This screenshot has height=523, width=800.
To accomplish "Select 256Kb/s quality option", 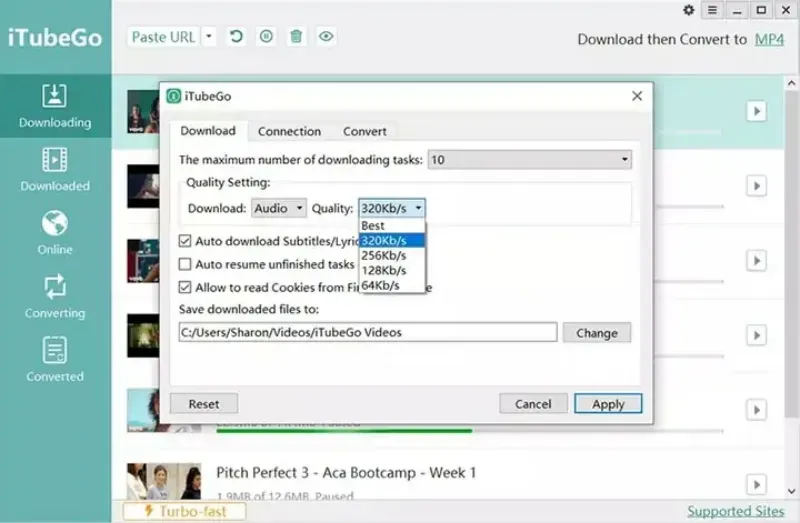I will [x=392, y=256].
